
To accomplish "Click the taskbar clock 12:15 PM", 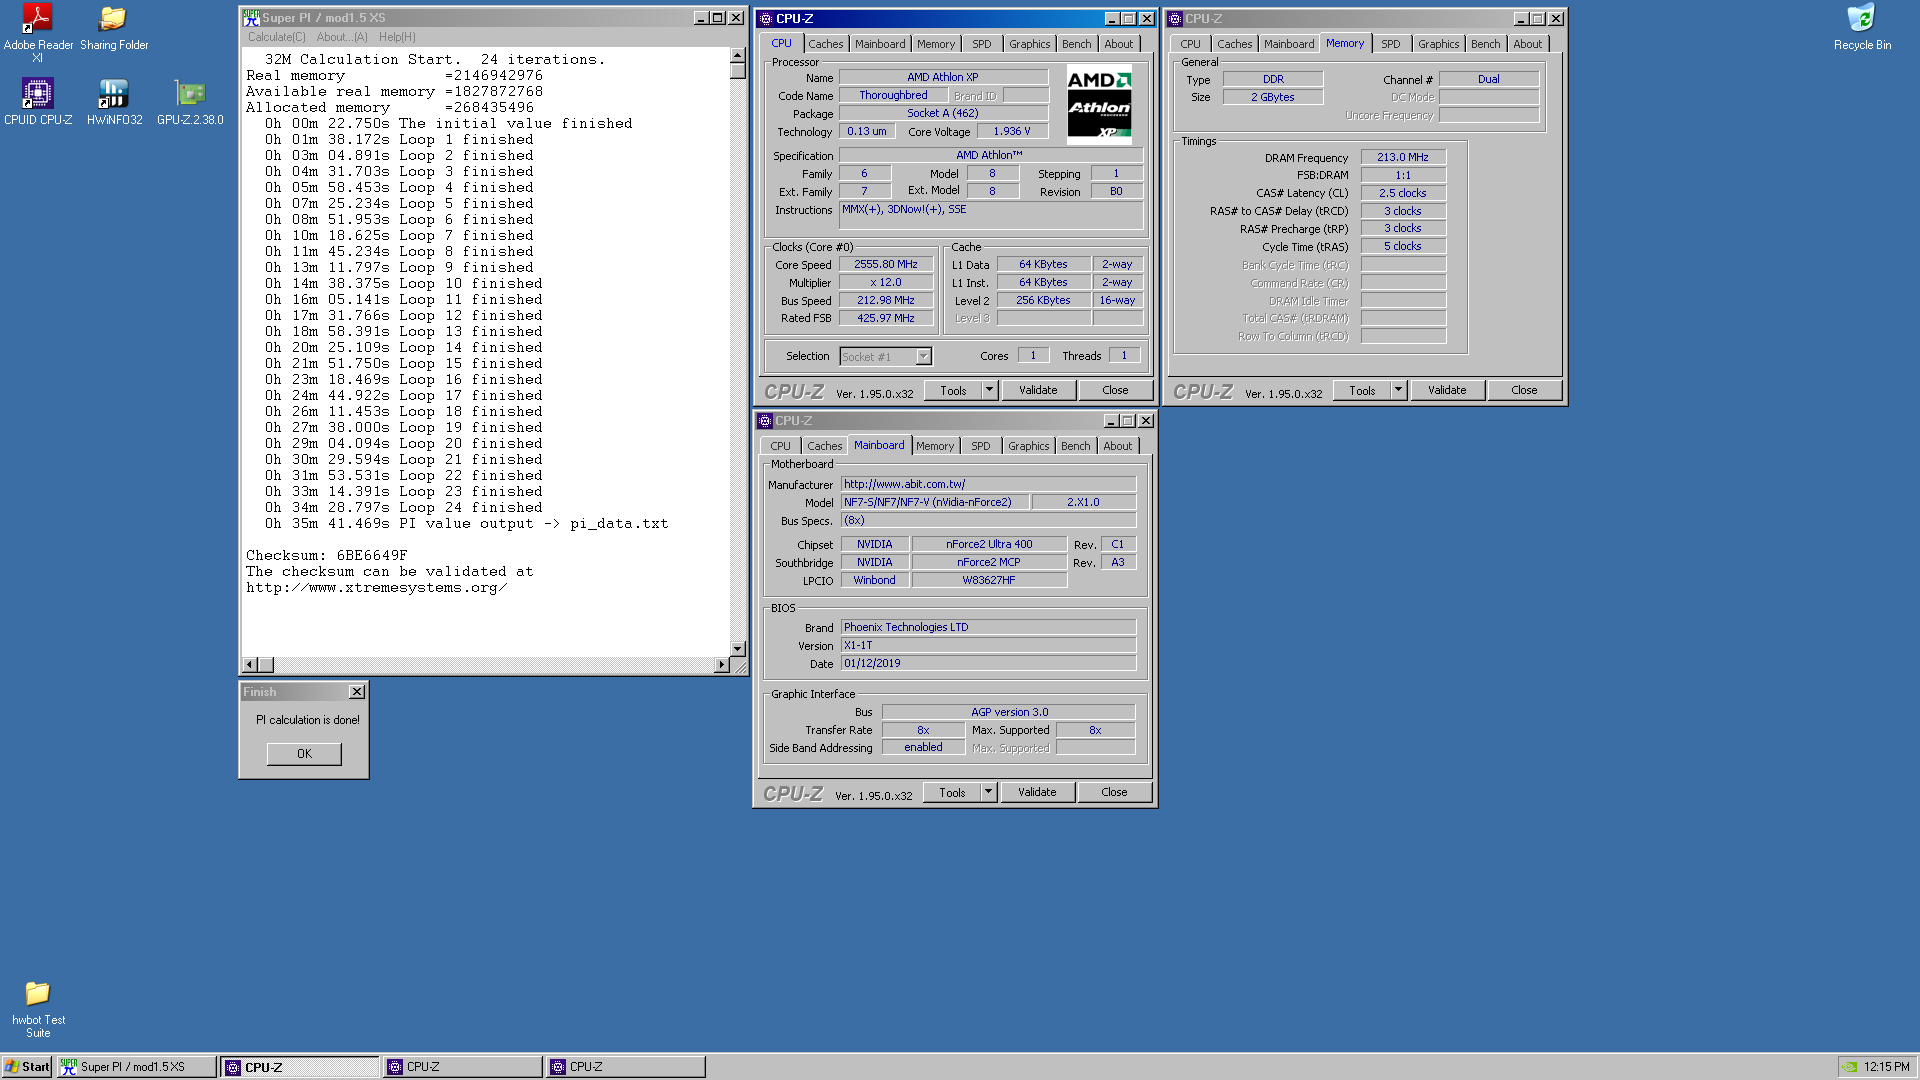I will click(1886, 1067).
